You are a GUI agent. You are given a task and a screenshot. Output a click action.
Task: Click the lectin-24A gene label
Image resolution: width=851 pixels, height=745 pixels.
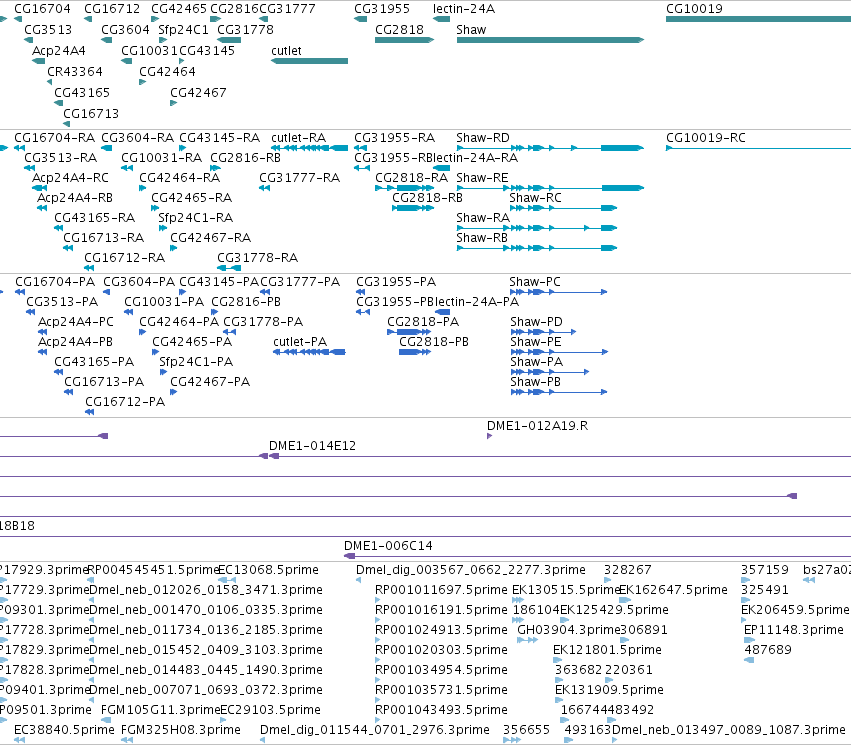464,9
